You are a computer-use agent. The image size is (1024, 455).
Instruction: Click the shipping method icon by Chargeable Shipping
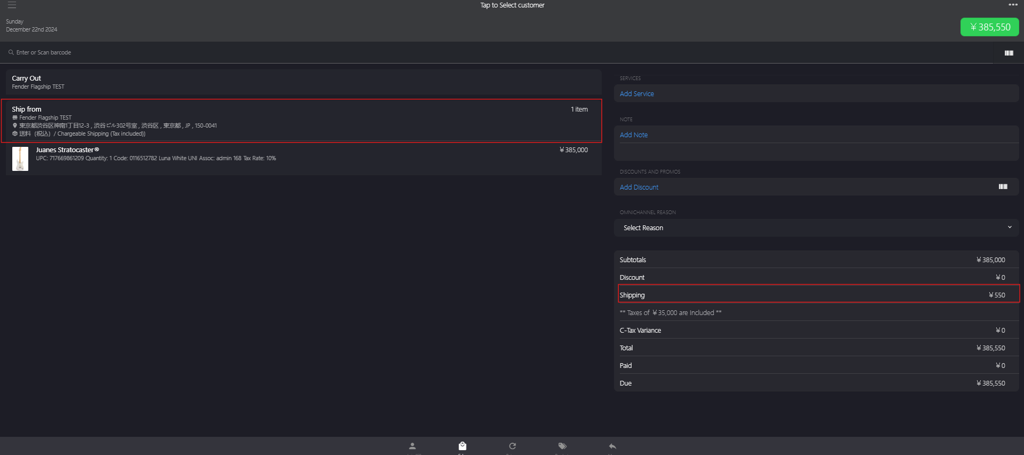click(x=14, y=133)
